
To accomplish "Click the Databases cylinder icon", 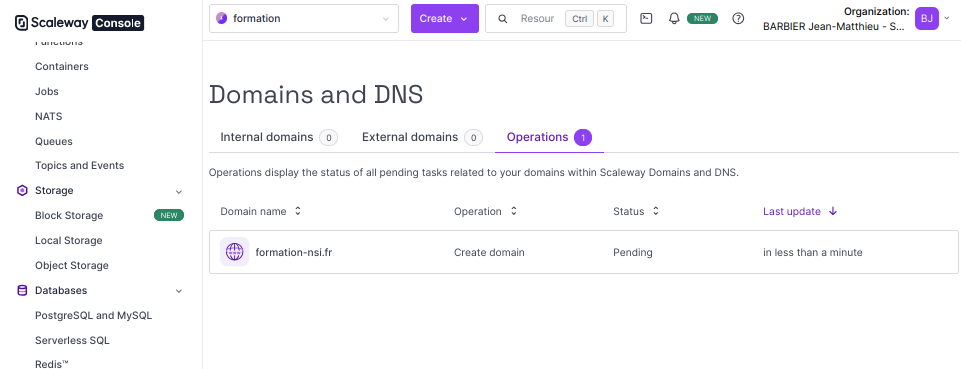I will (x=22, y=291).
